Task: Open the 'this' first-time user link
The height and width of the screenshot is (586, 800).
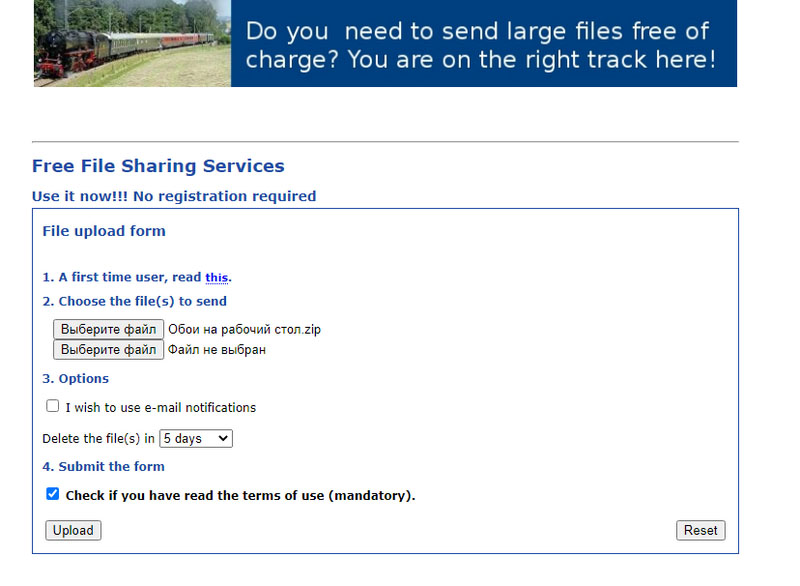Action: click(216, 277)
